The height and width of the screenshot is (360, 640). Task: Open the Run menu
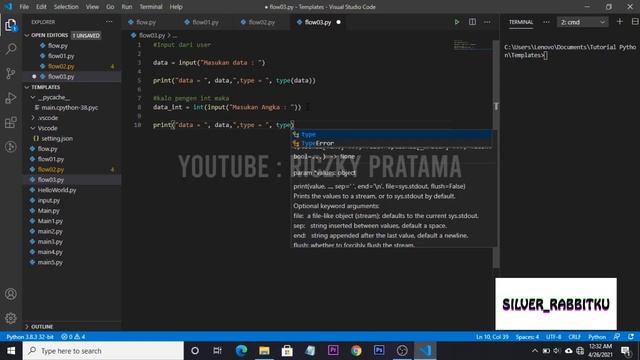pos(127,7)
